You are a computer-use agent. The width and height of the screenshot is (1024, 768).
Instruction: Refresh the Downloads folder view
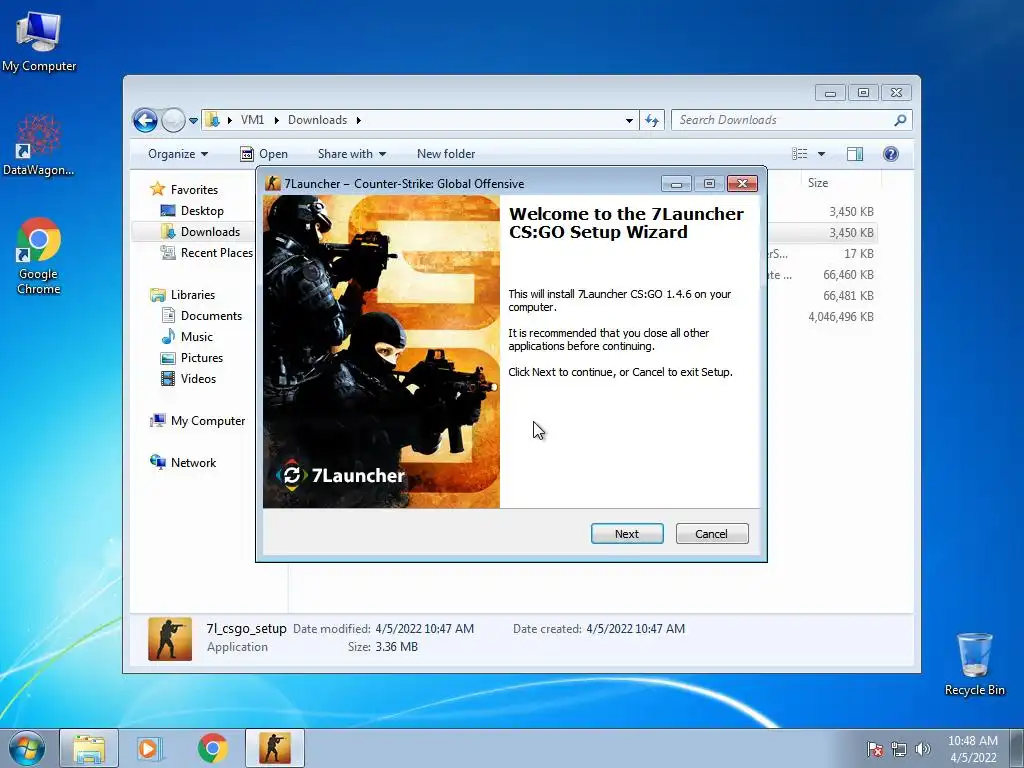tap(652, 120)
